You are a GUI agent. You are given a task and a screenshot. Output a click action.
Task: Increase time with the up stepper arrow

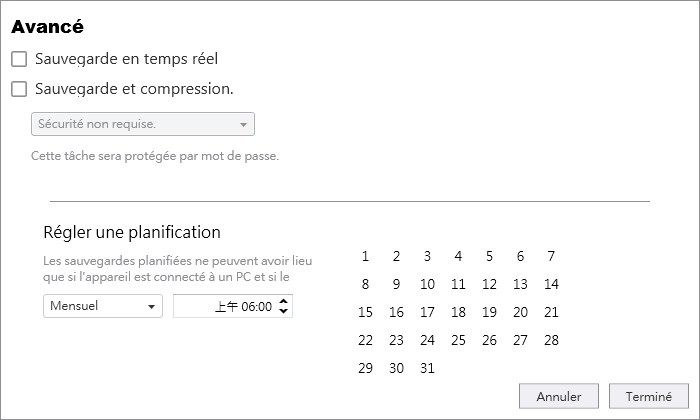click(x=283, y=301)
